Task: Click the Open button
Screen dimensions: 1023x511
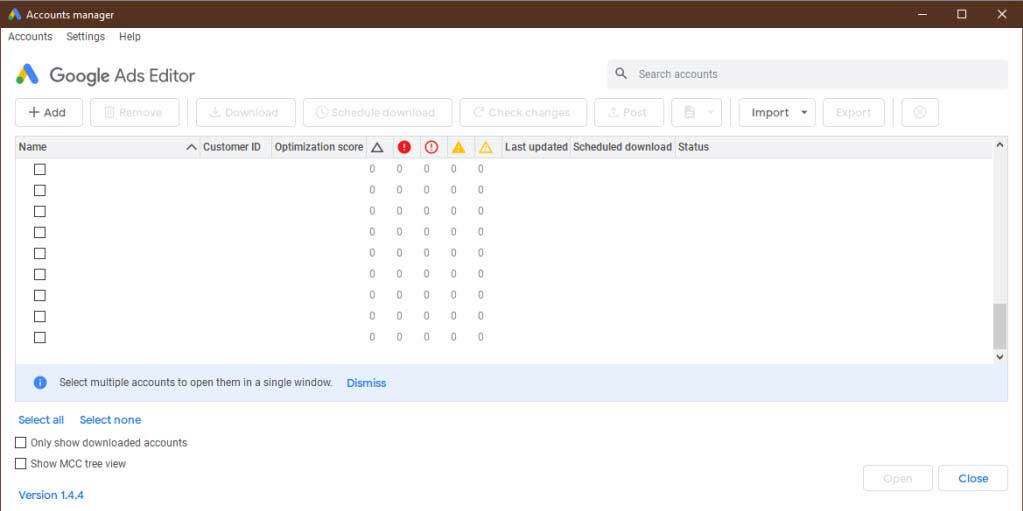Action: click(x=898, y=478)
